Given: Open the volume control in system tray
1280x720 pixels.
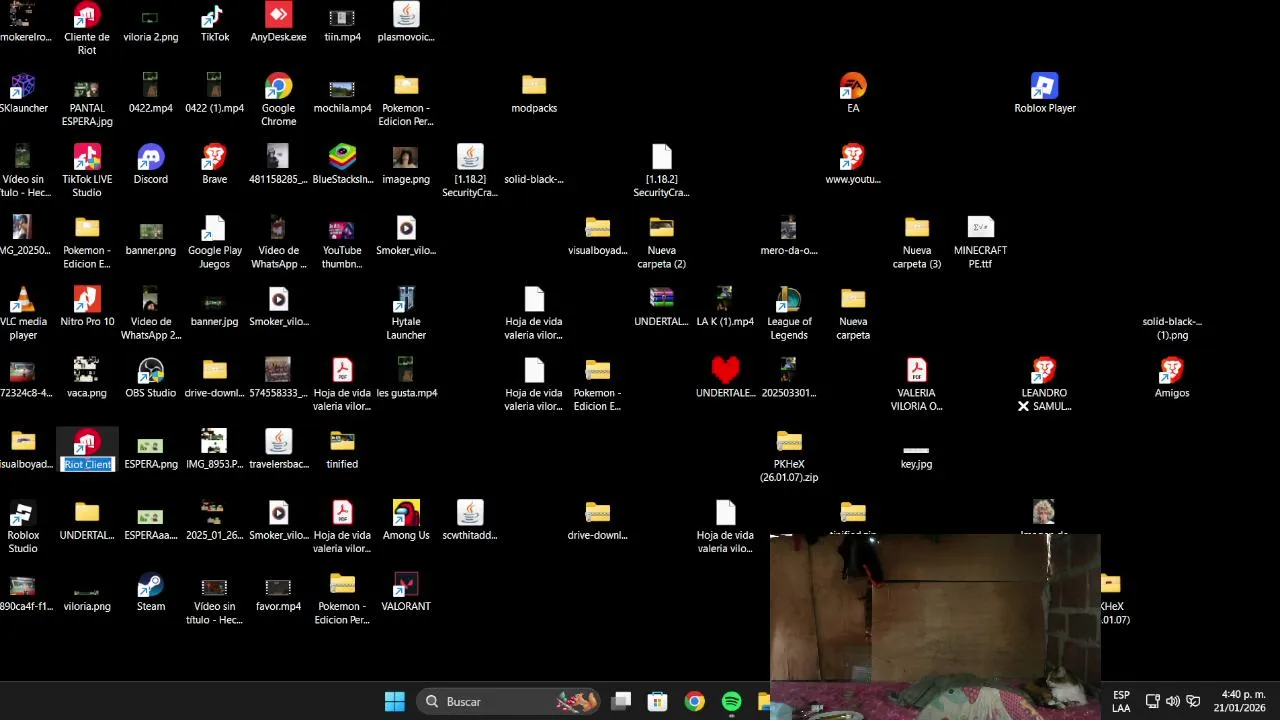Looking at the screenshot, I should coord(1172,701).
